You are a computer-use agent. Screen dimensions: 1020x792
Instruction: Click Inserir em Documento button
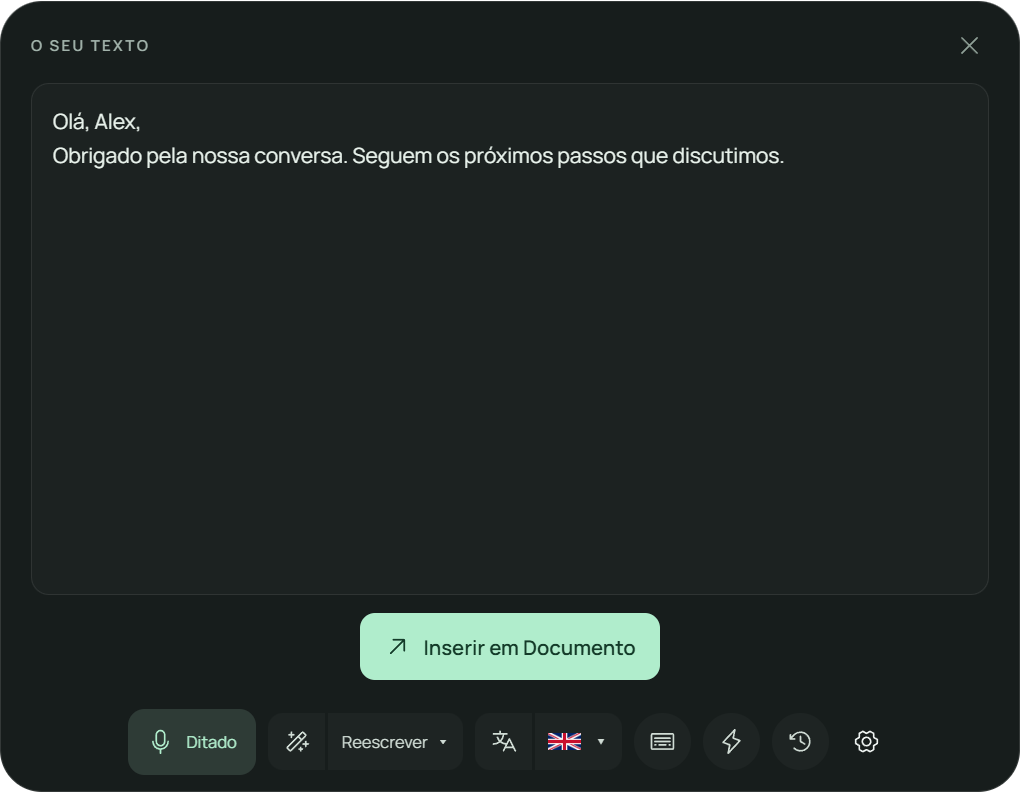[509, 646]
